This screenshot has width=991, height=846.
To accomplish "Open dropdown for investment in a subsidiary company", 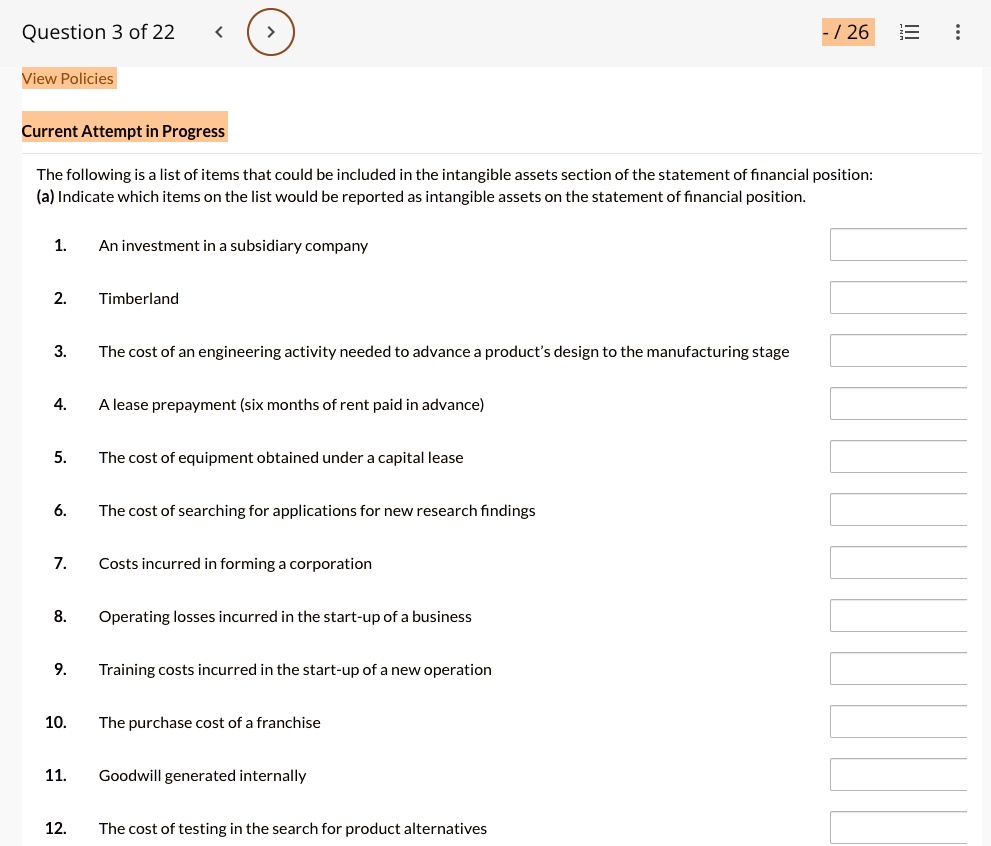I will 898,245.
